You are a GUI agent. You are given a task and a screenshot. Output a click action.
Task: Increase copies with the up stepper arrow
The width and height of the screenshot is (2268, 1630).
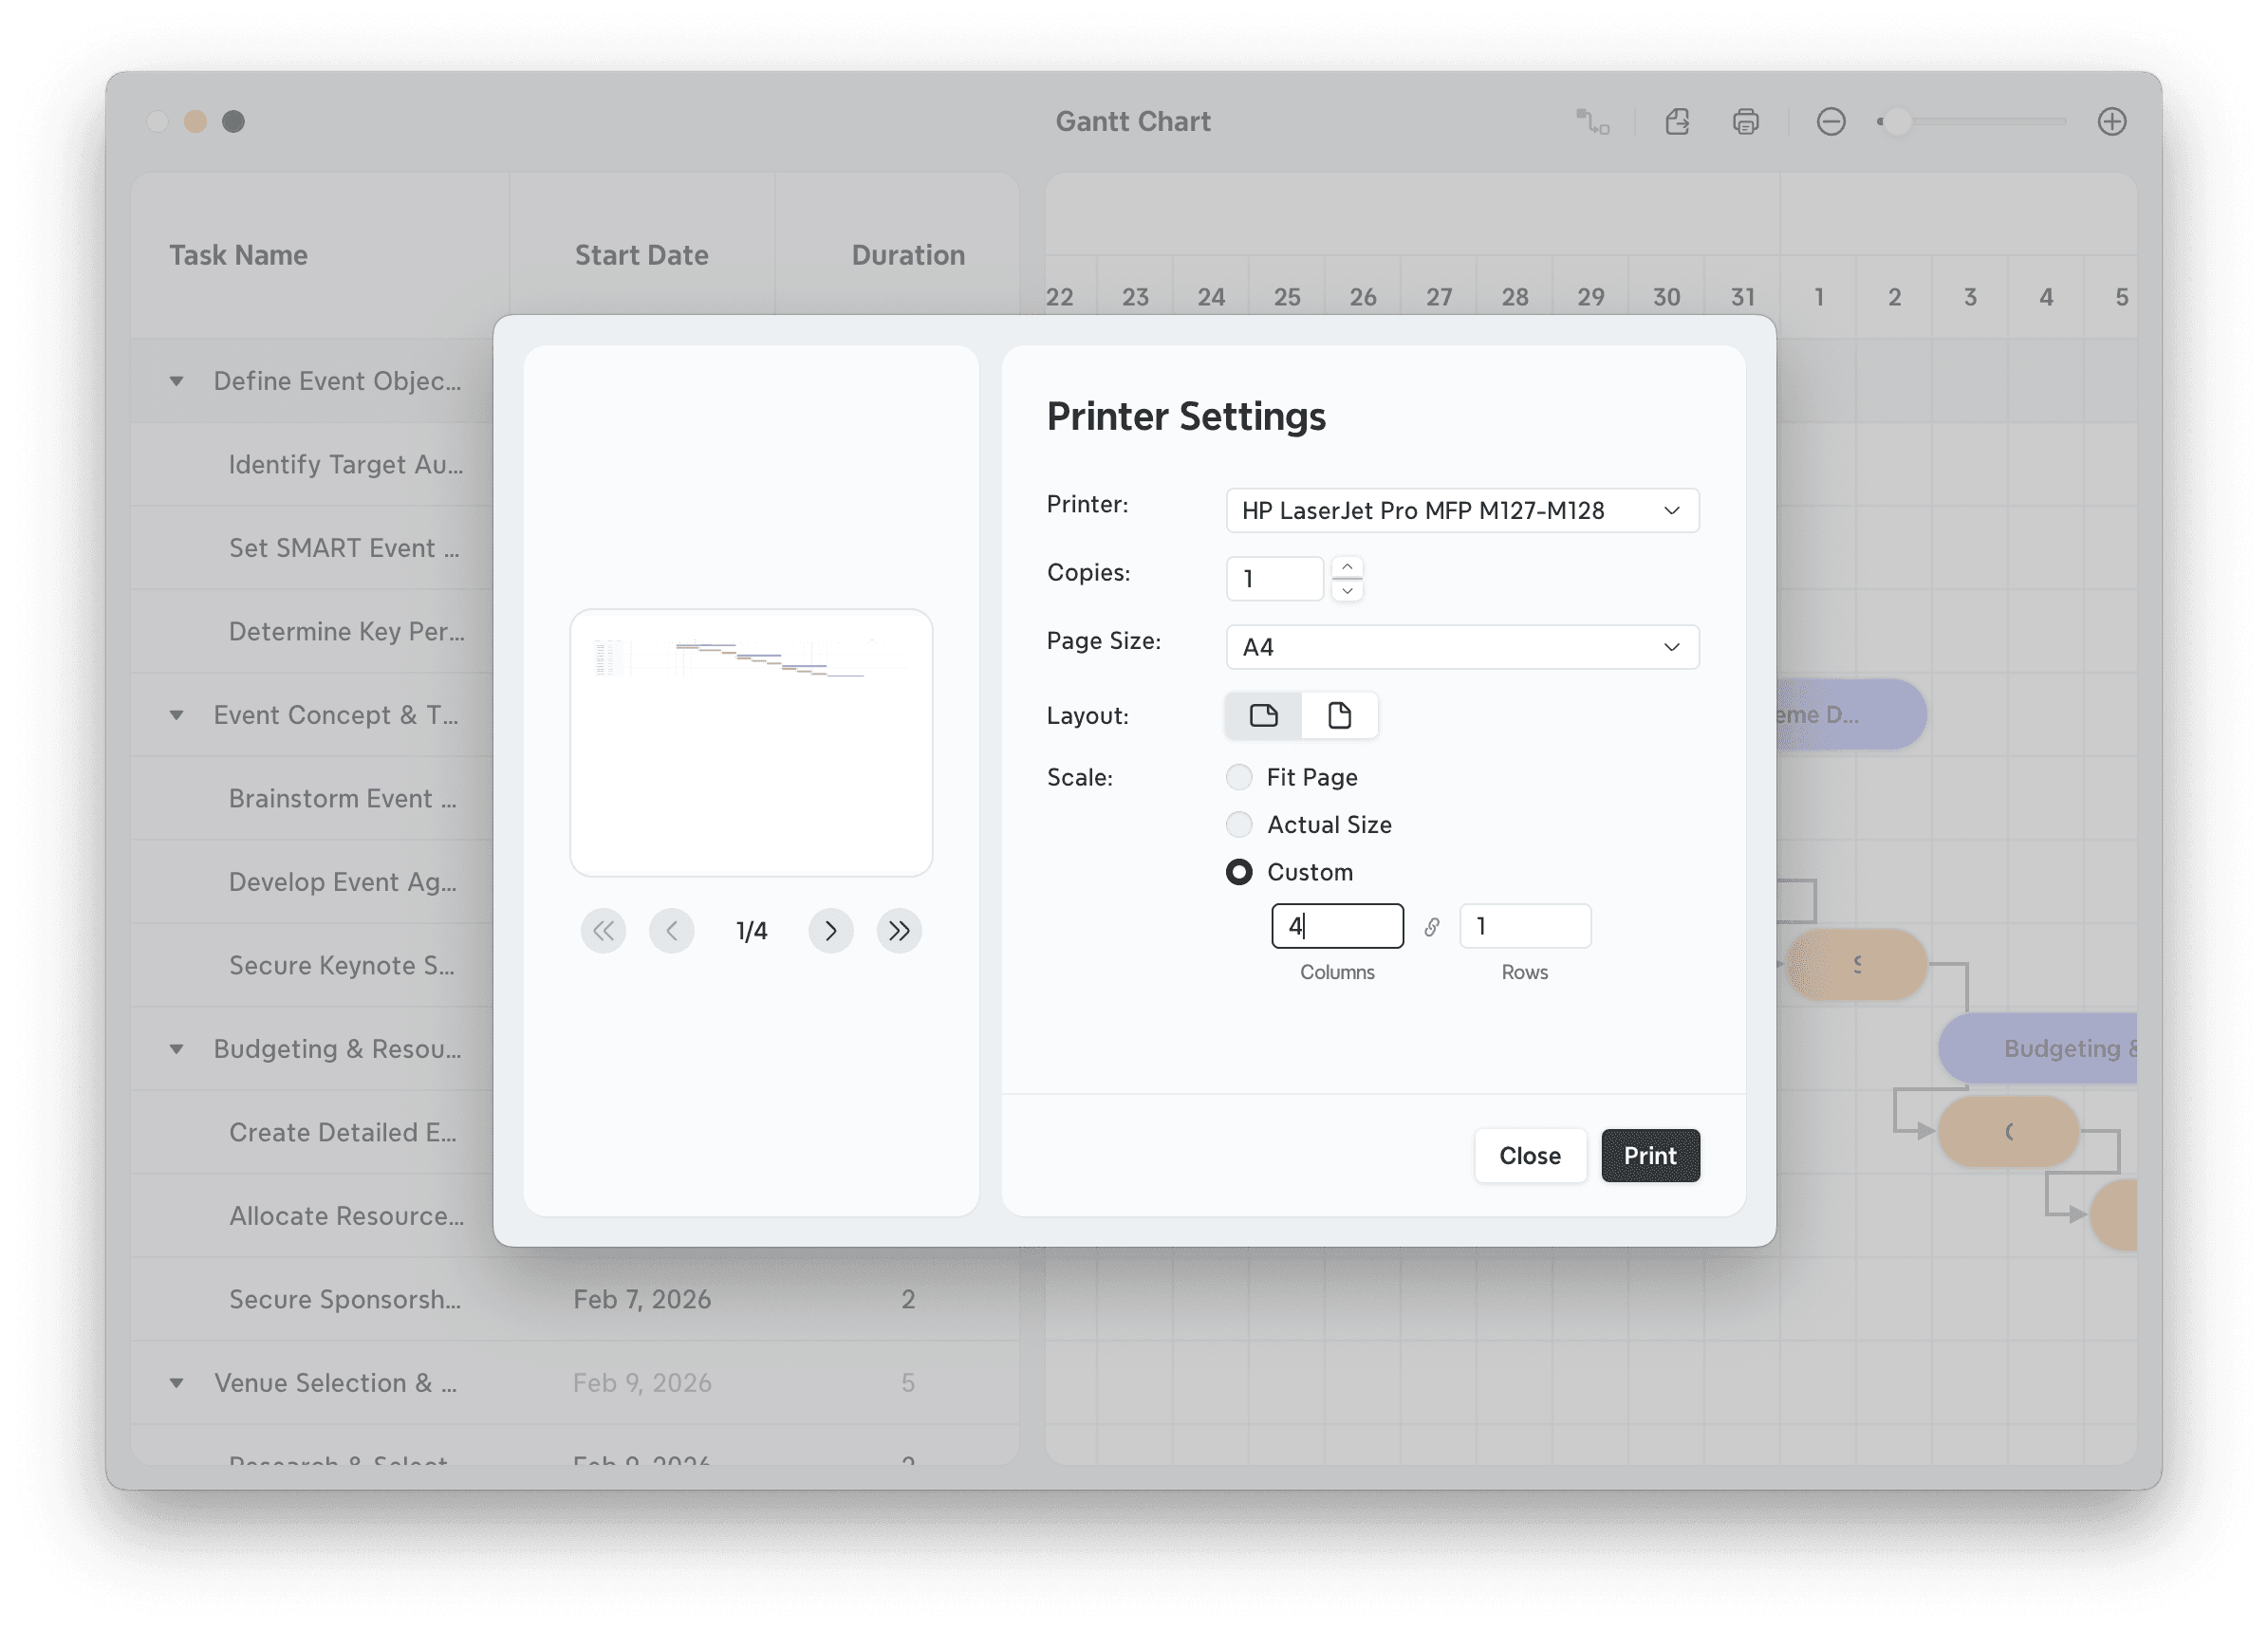click(x=1347, y=567)
